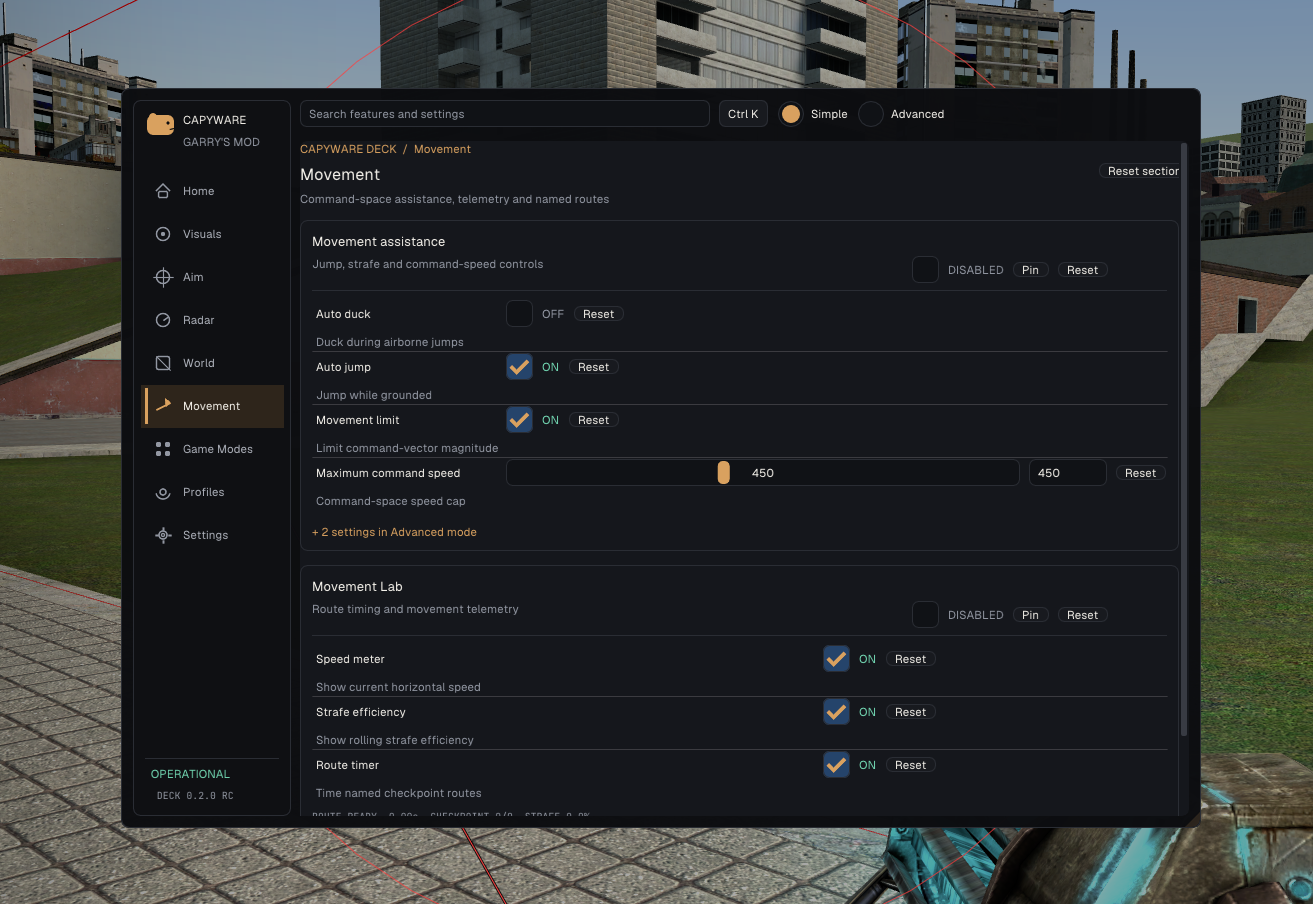The image size is (1313, 904).
Task: Navigate to Radar section label
Action: (199, 320)
